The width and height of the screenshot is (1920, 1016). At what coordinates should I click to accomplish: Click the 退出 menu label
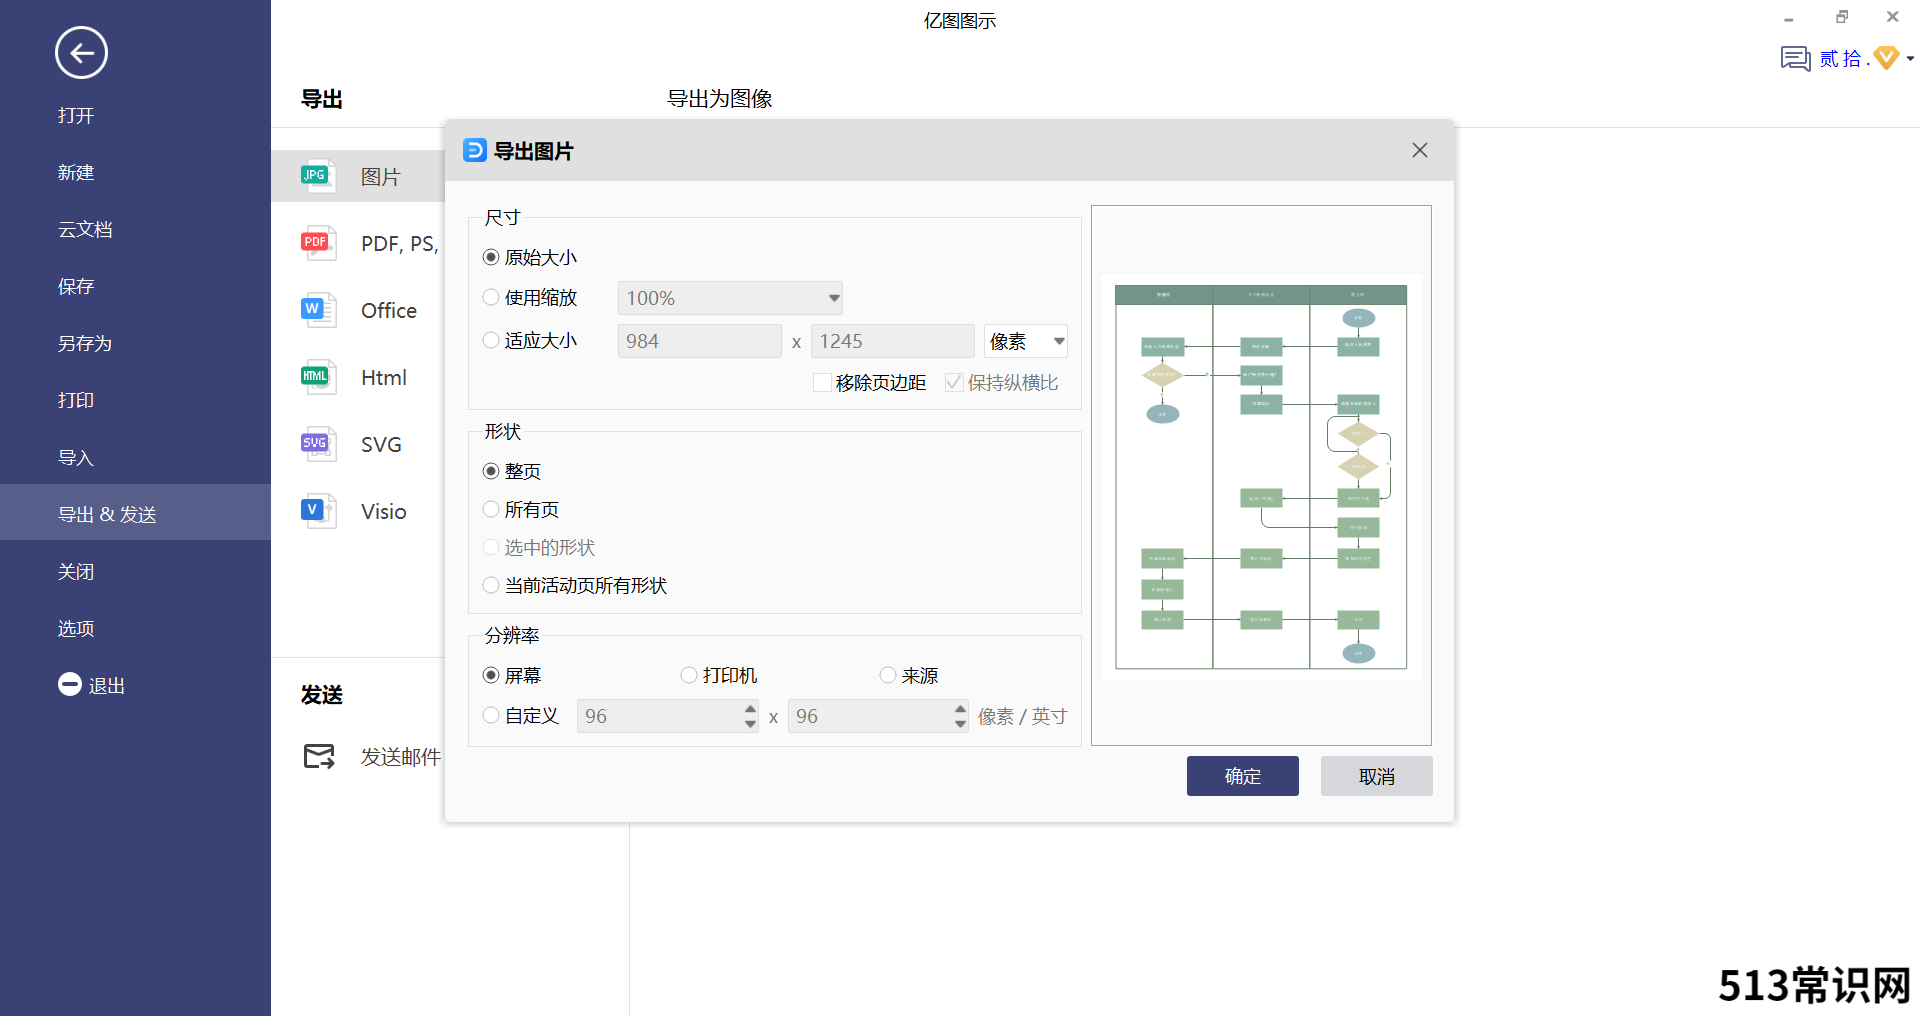(107, 686)
